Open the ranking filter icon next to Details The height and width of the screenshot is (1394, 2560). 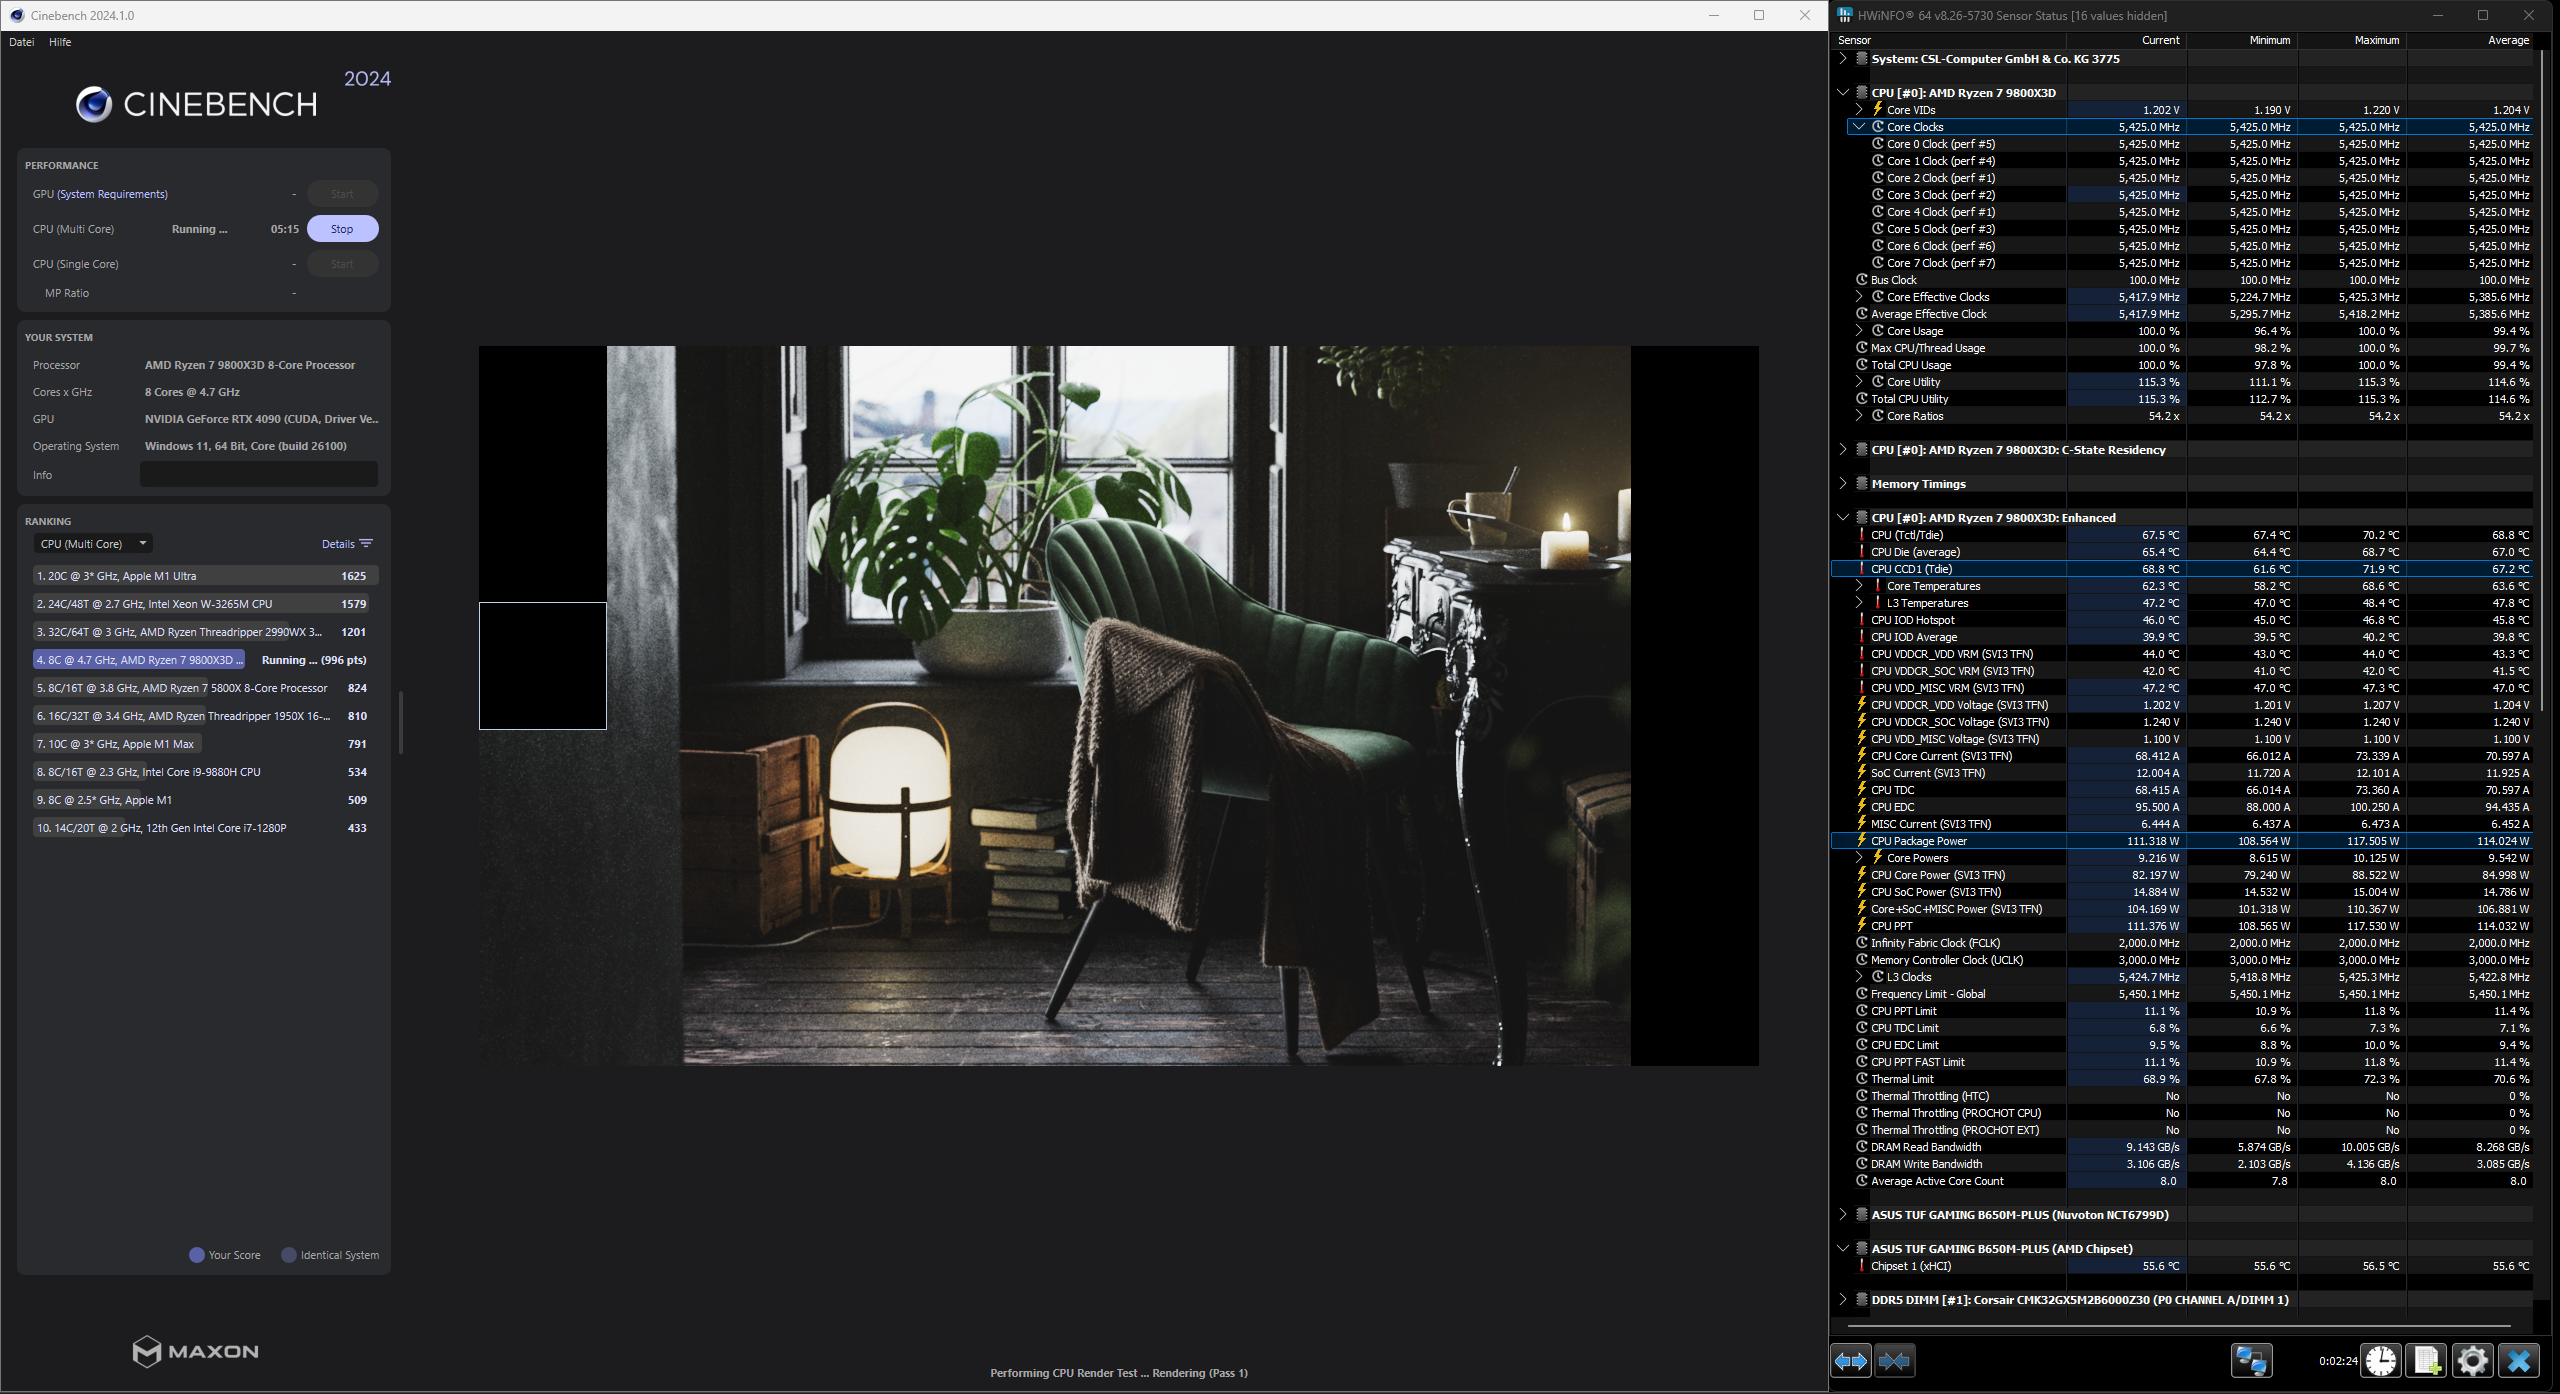tap(366, 543)
